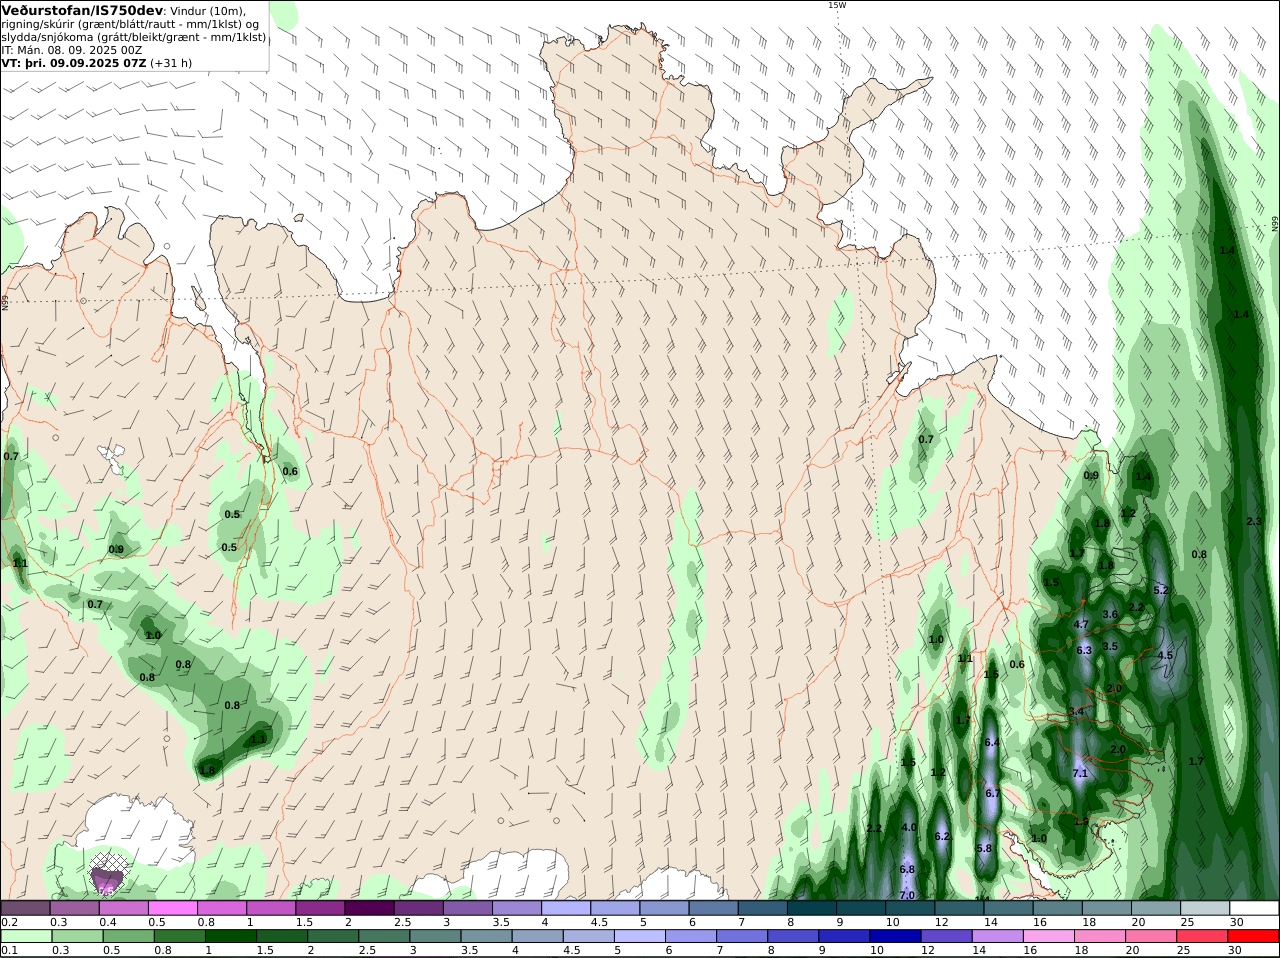
Task: Click the 6.3 precipitation value on the map
Action: pos(1084,650)
